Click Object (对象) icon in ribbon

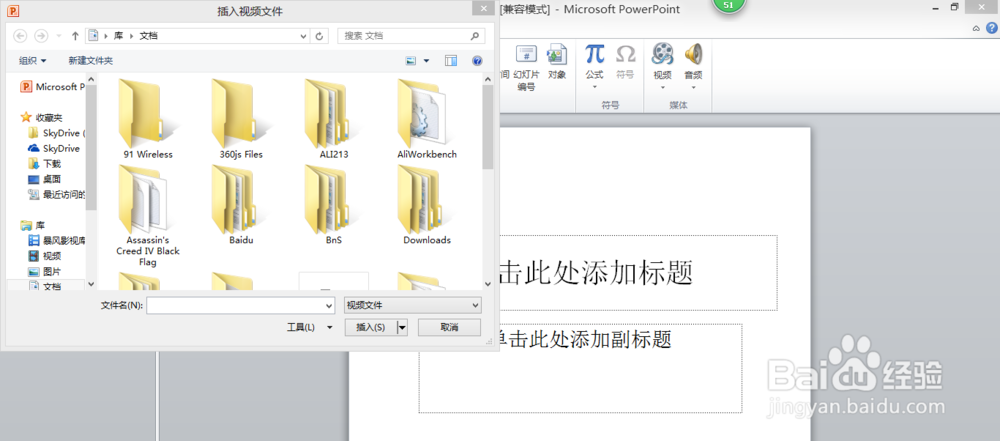[x=557, y=61]
